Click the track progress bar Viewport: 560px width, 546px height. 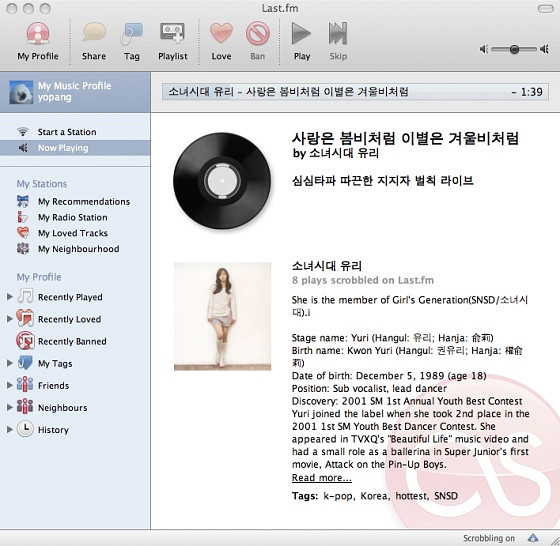(x=355, y=92)
